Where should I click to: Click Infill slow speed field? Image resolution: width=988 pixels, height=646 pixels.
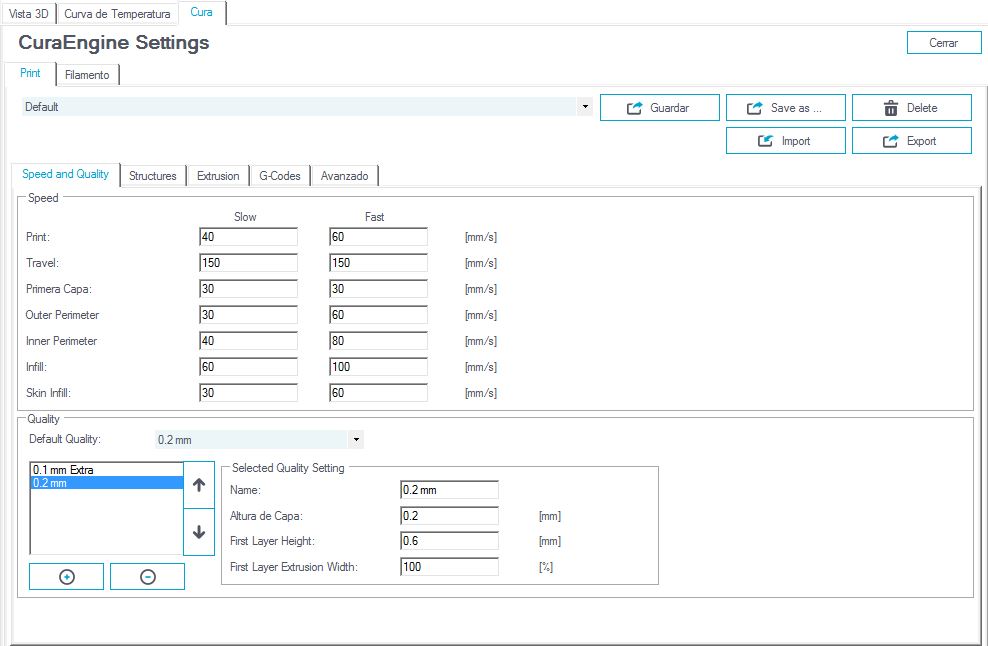(x=248, y=367)
